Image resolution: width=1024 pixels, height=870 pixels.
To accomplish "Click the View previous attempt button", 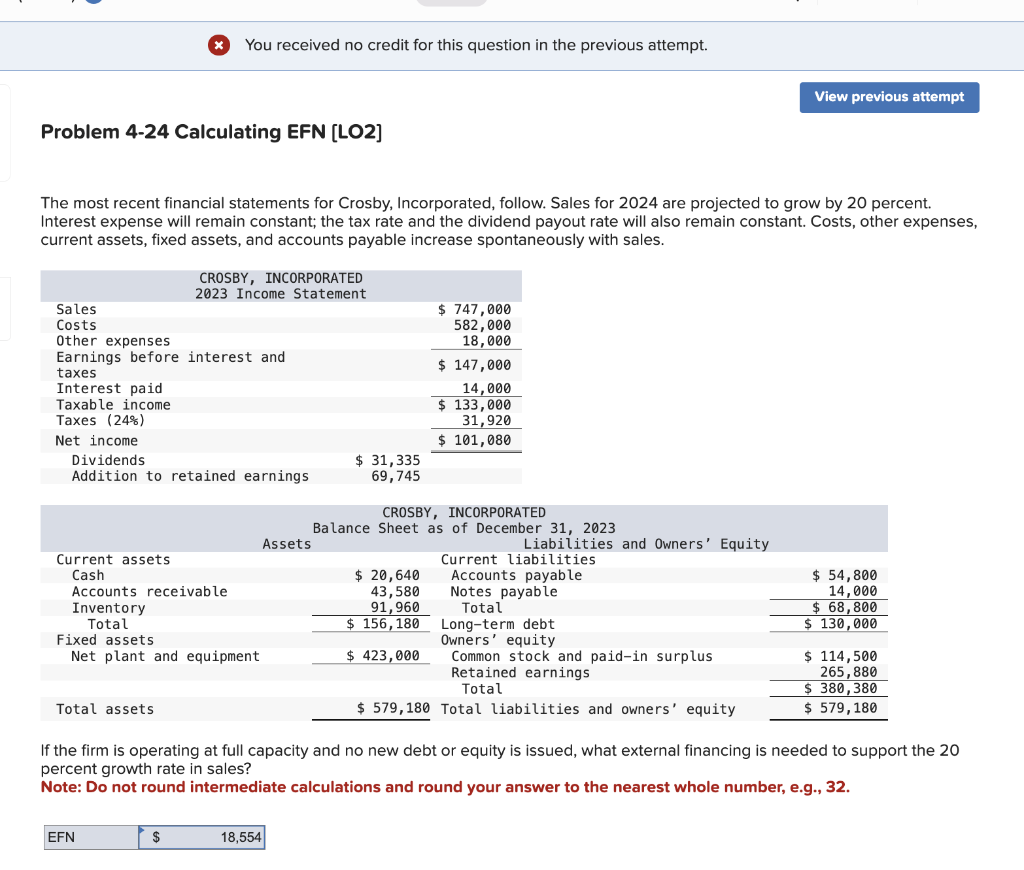I will (889, 97).
